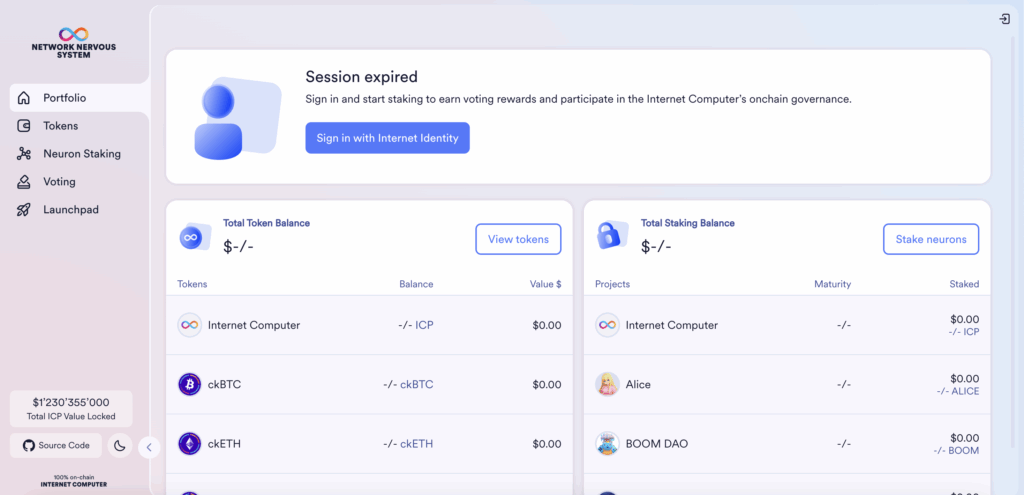Click the Stake neurons button
Screen dimensions: 1024x495
tap(931, 239)
